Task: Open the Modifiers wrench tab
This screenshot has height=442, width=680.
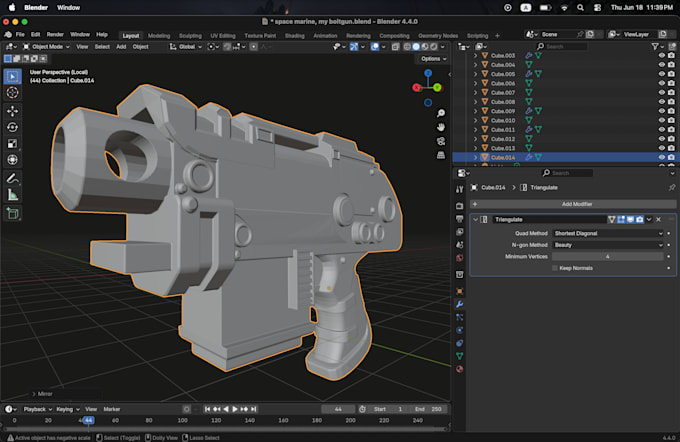Action: pos(460,304)
